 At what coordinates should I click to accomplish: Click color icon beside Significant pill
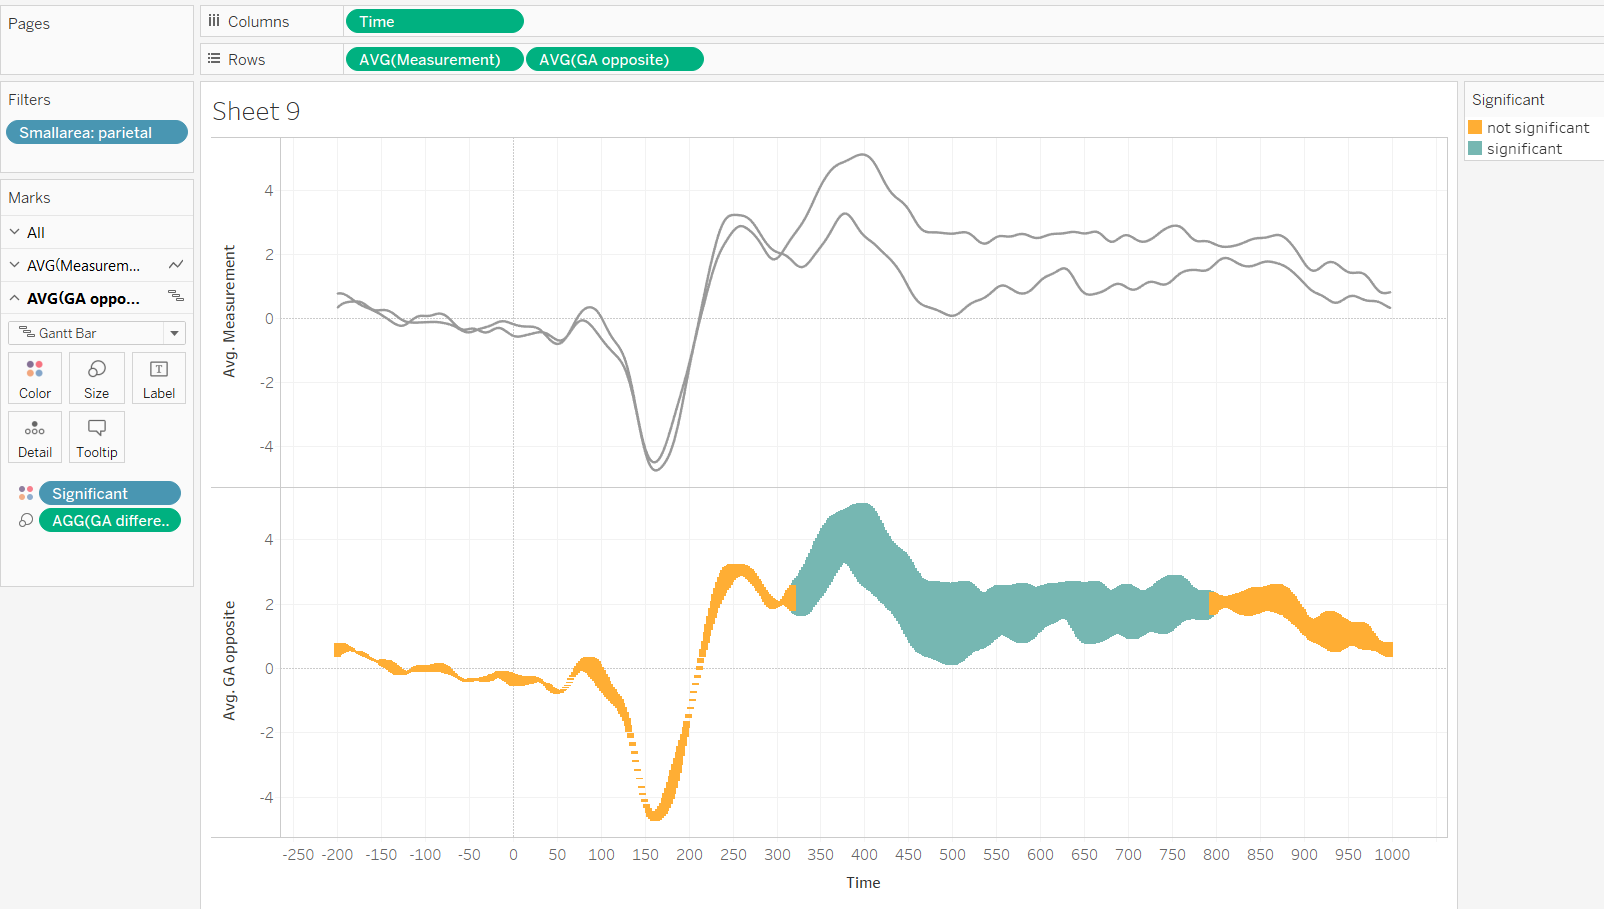pos(26,493)
